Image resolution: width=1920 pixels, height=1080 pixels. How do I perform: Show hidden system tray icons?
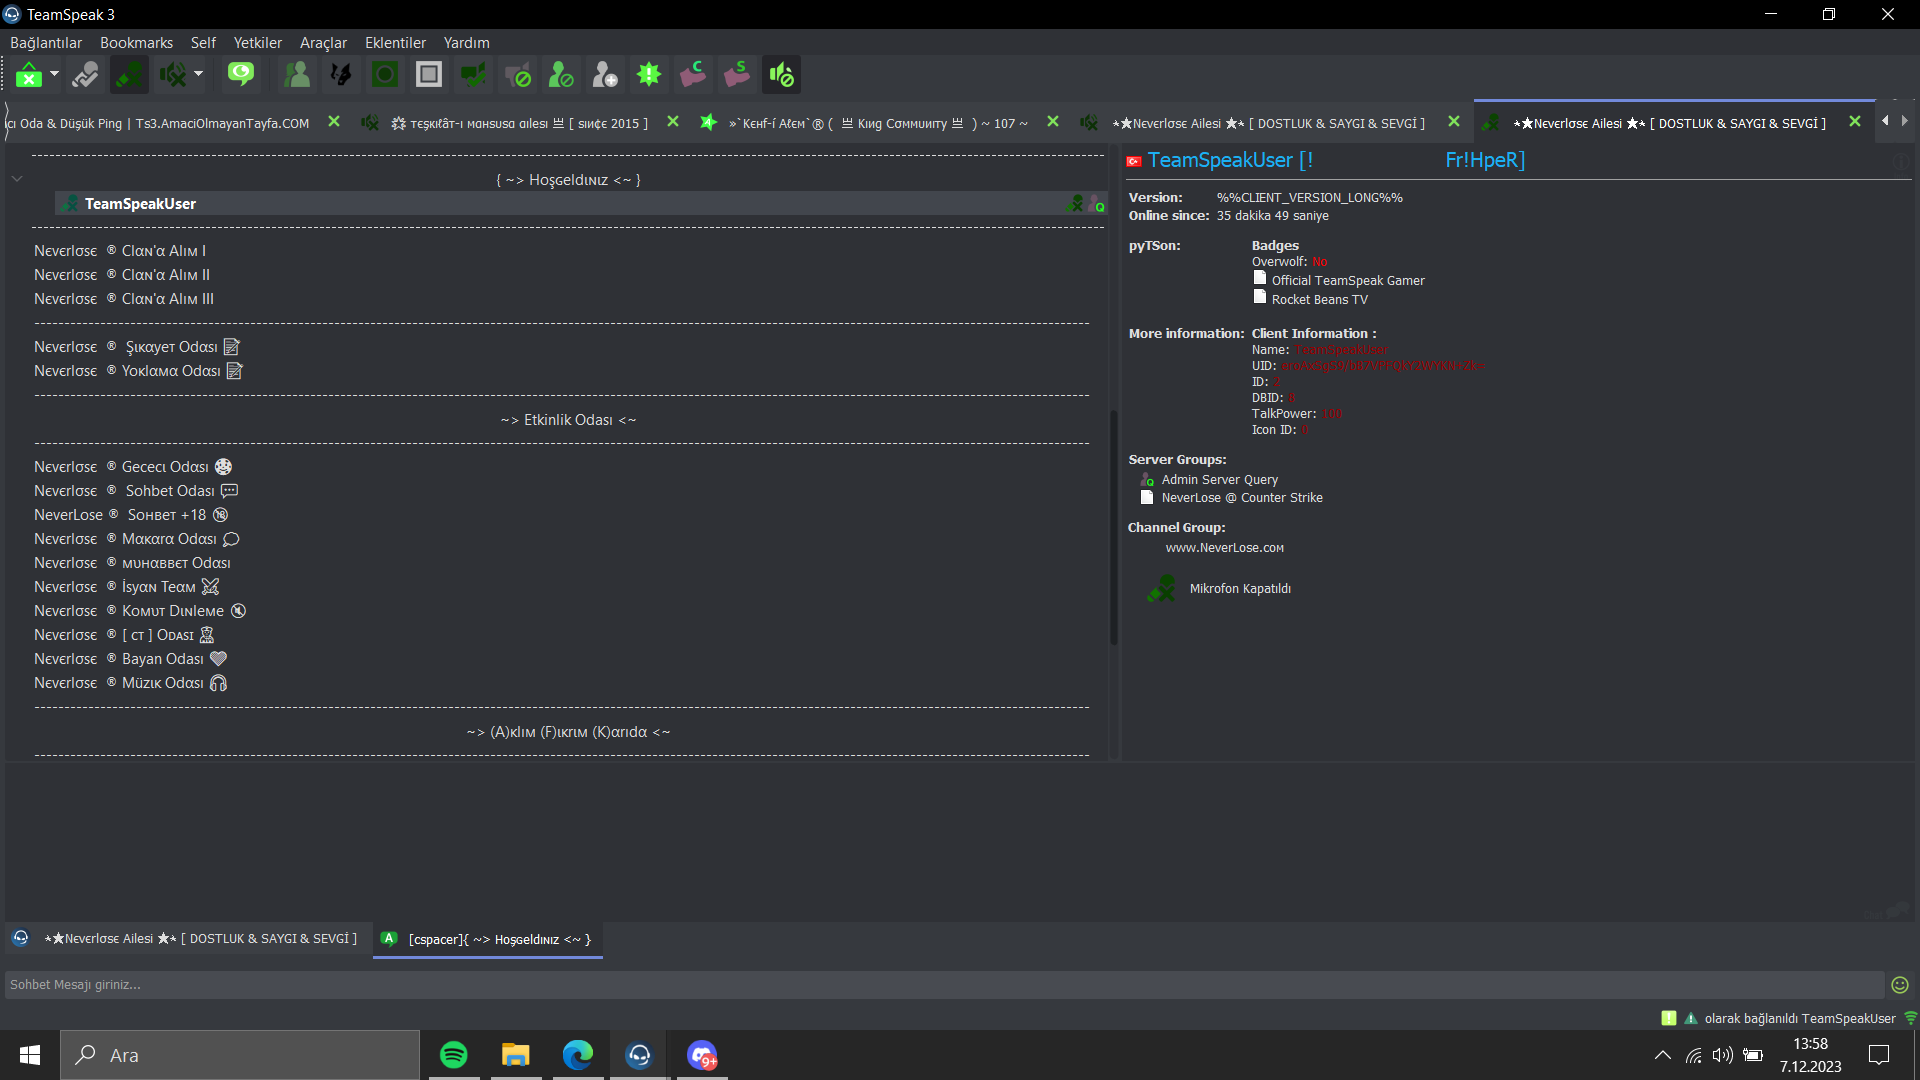pos(1662,1055)
